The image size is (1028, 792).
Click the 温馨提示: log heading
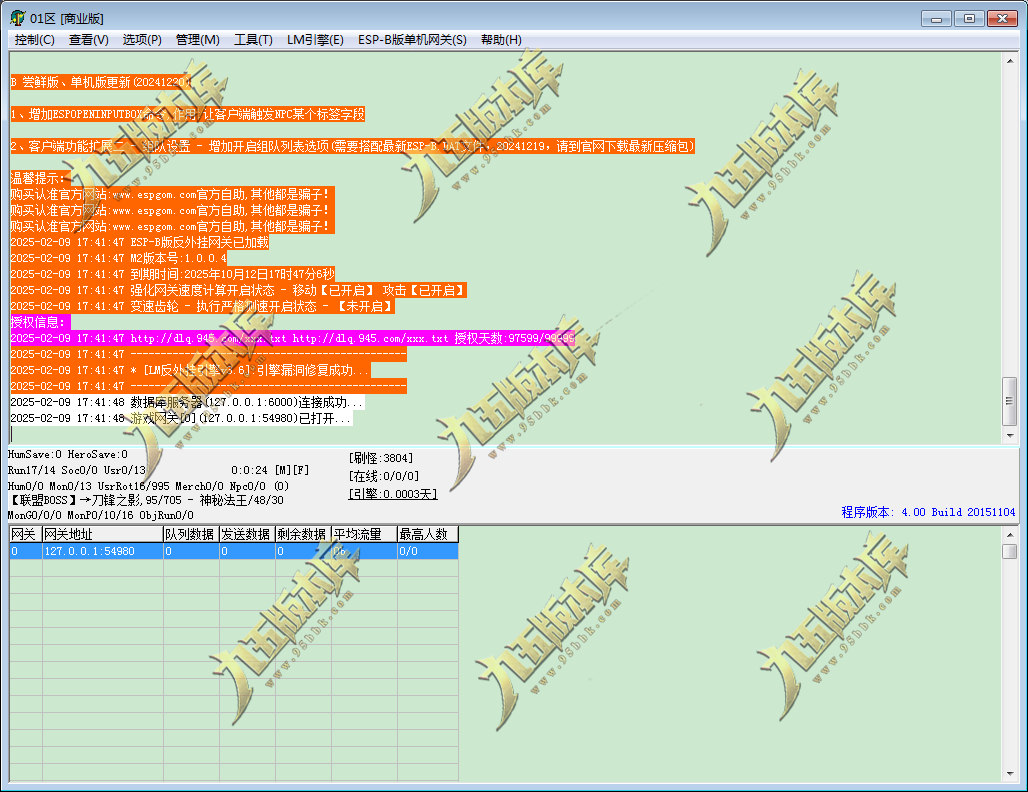39,178
